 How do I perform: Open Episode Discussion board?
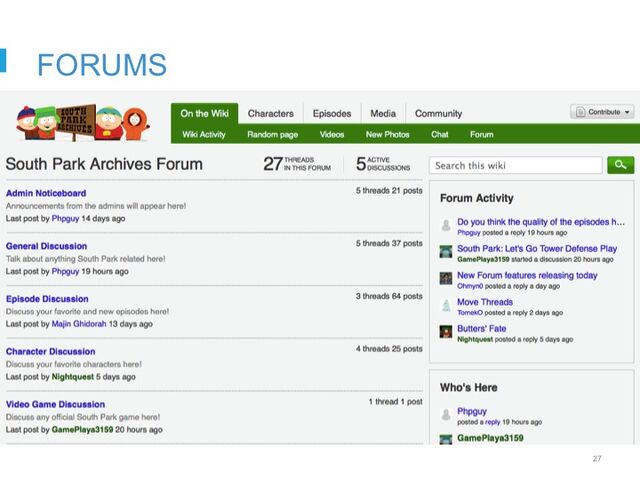pyautogui.click(x=47, y=299)
